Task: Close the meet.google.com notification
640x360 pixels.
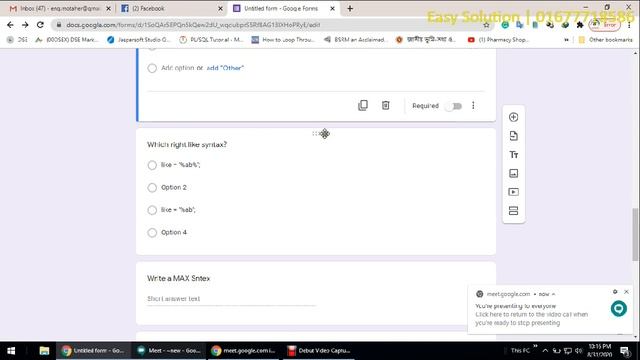Action: click(627, 292)
